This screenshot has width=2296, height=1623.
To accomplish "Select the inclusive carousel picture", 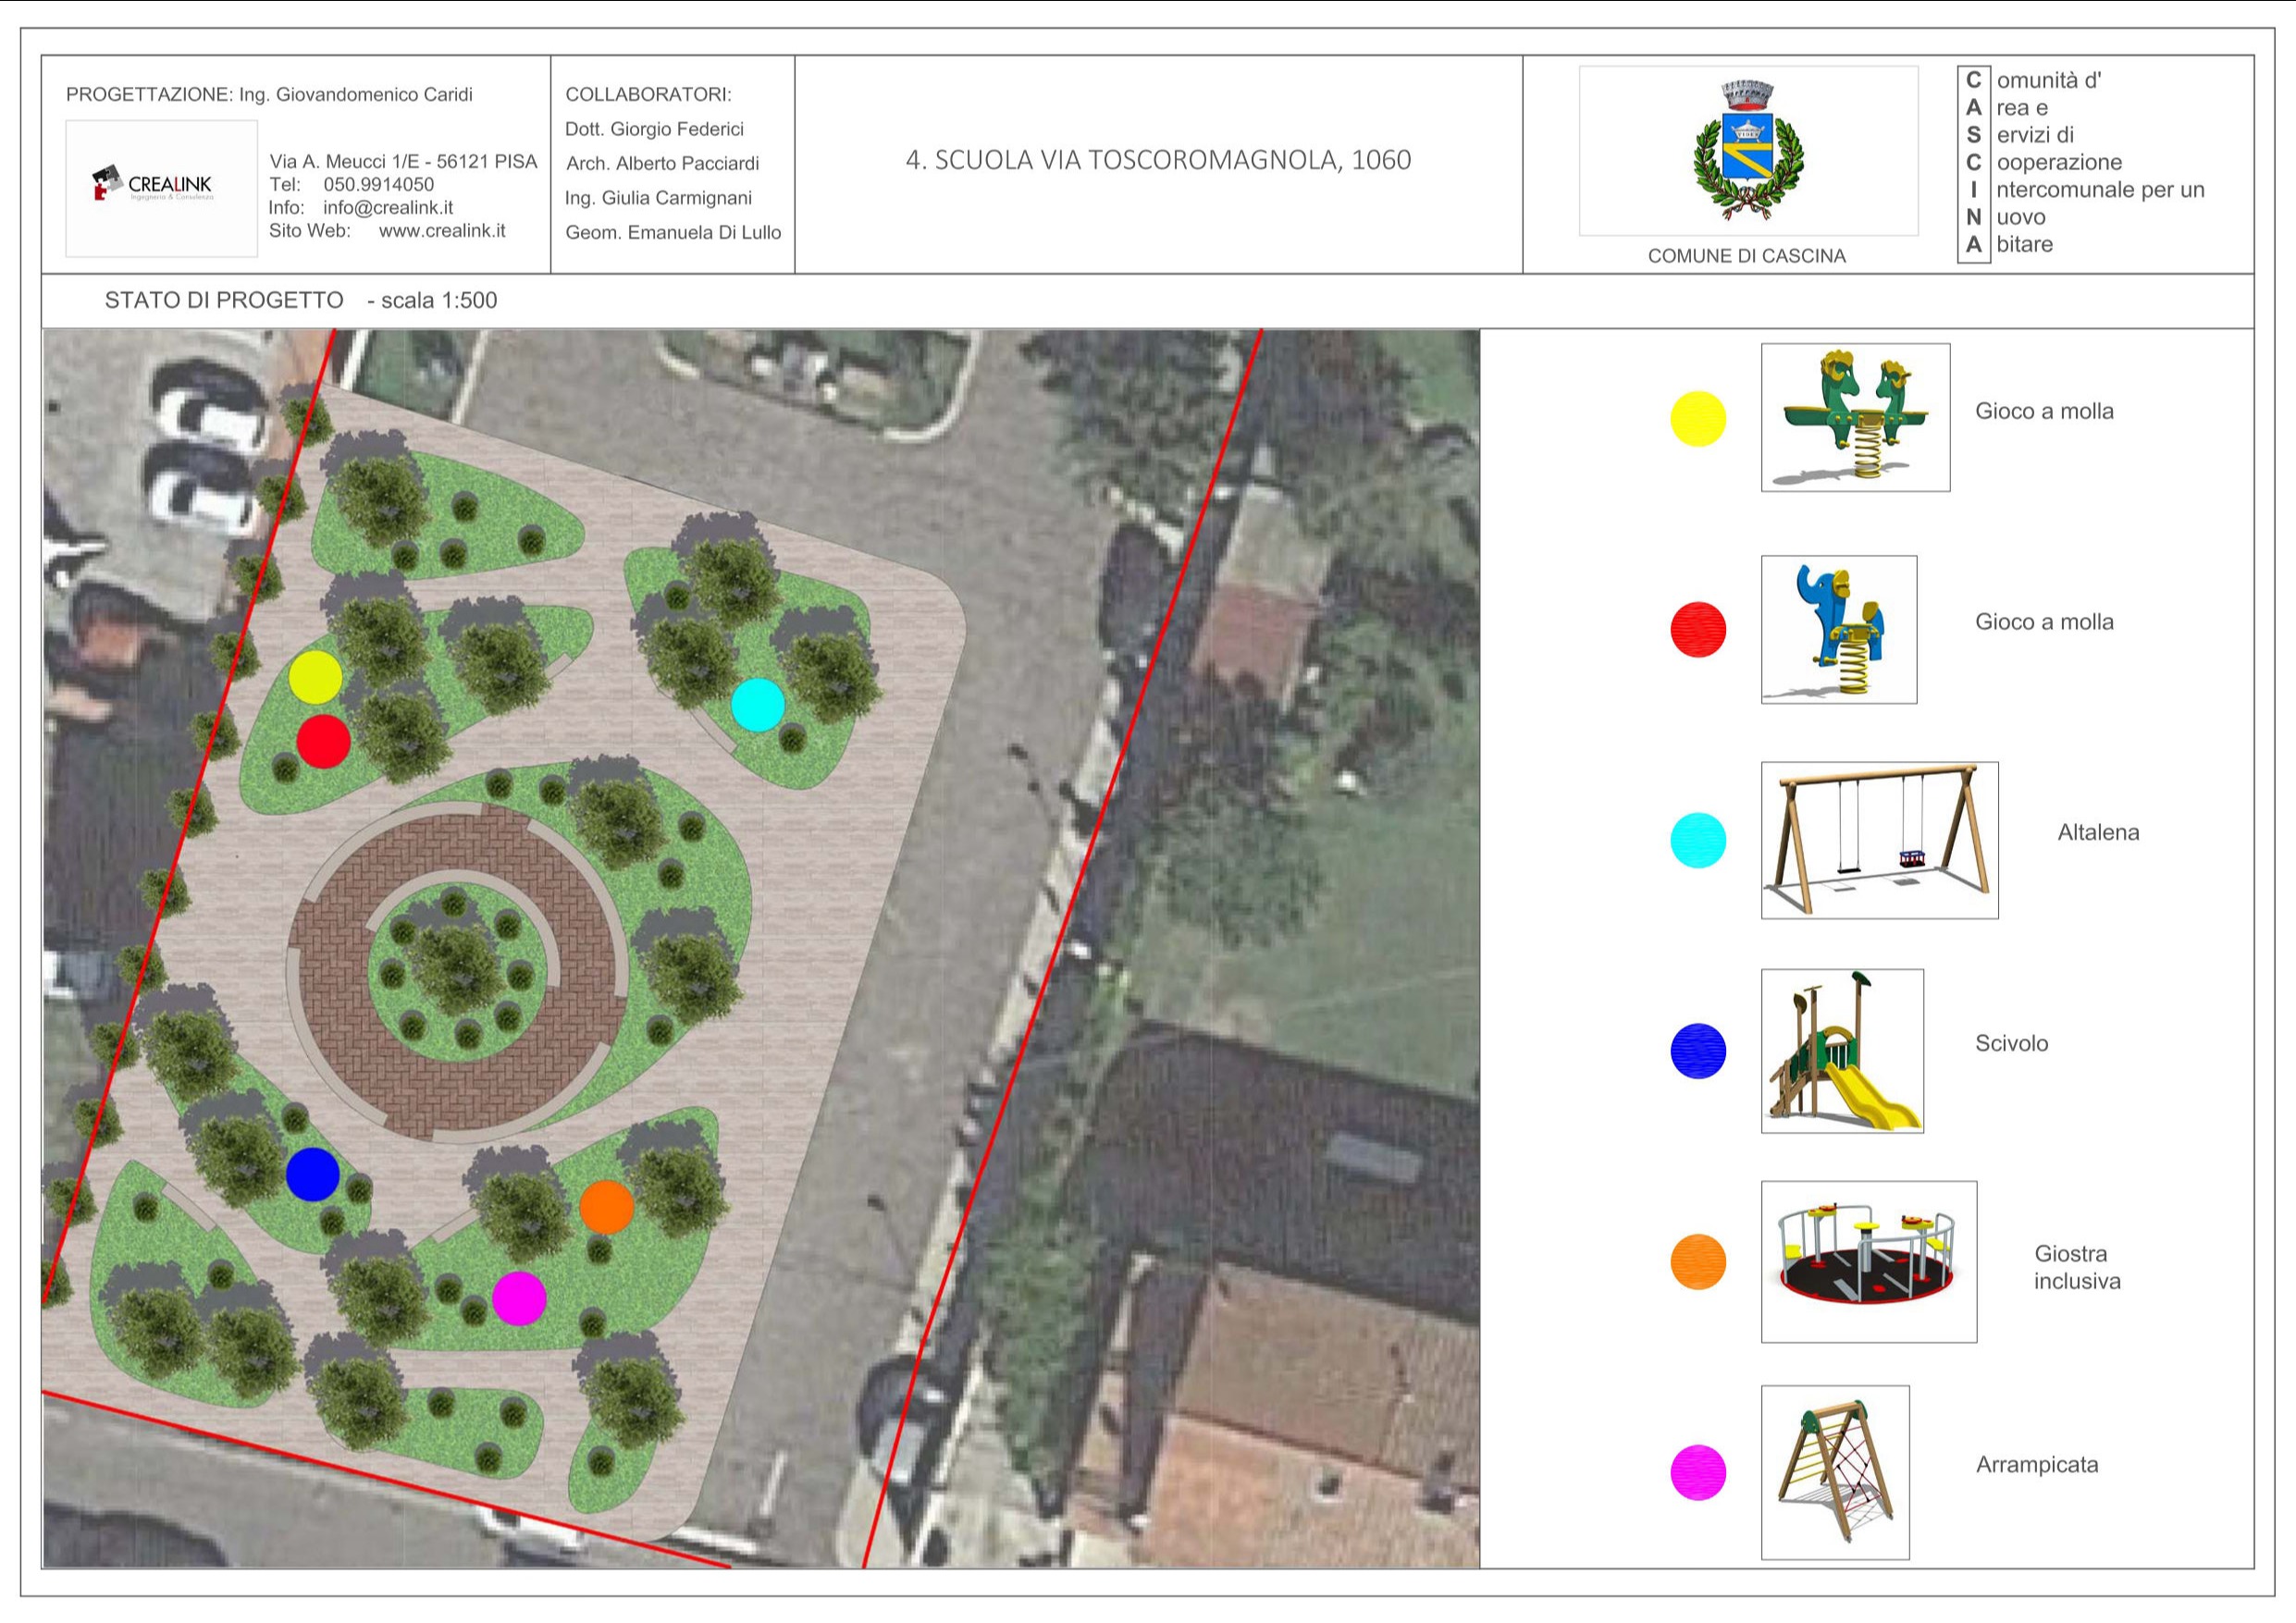I will coord(1868,1261).
